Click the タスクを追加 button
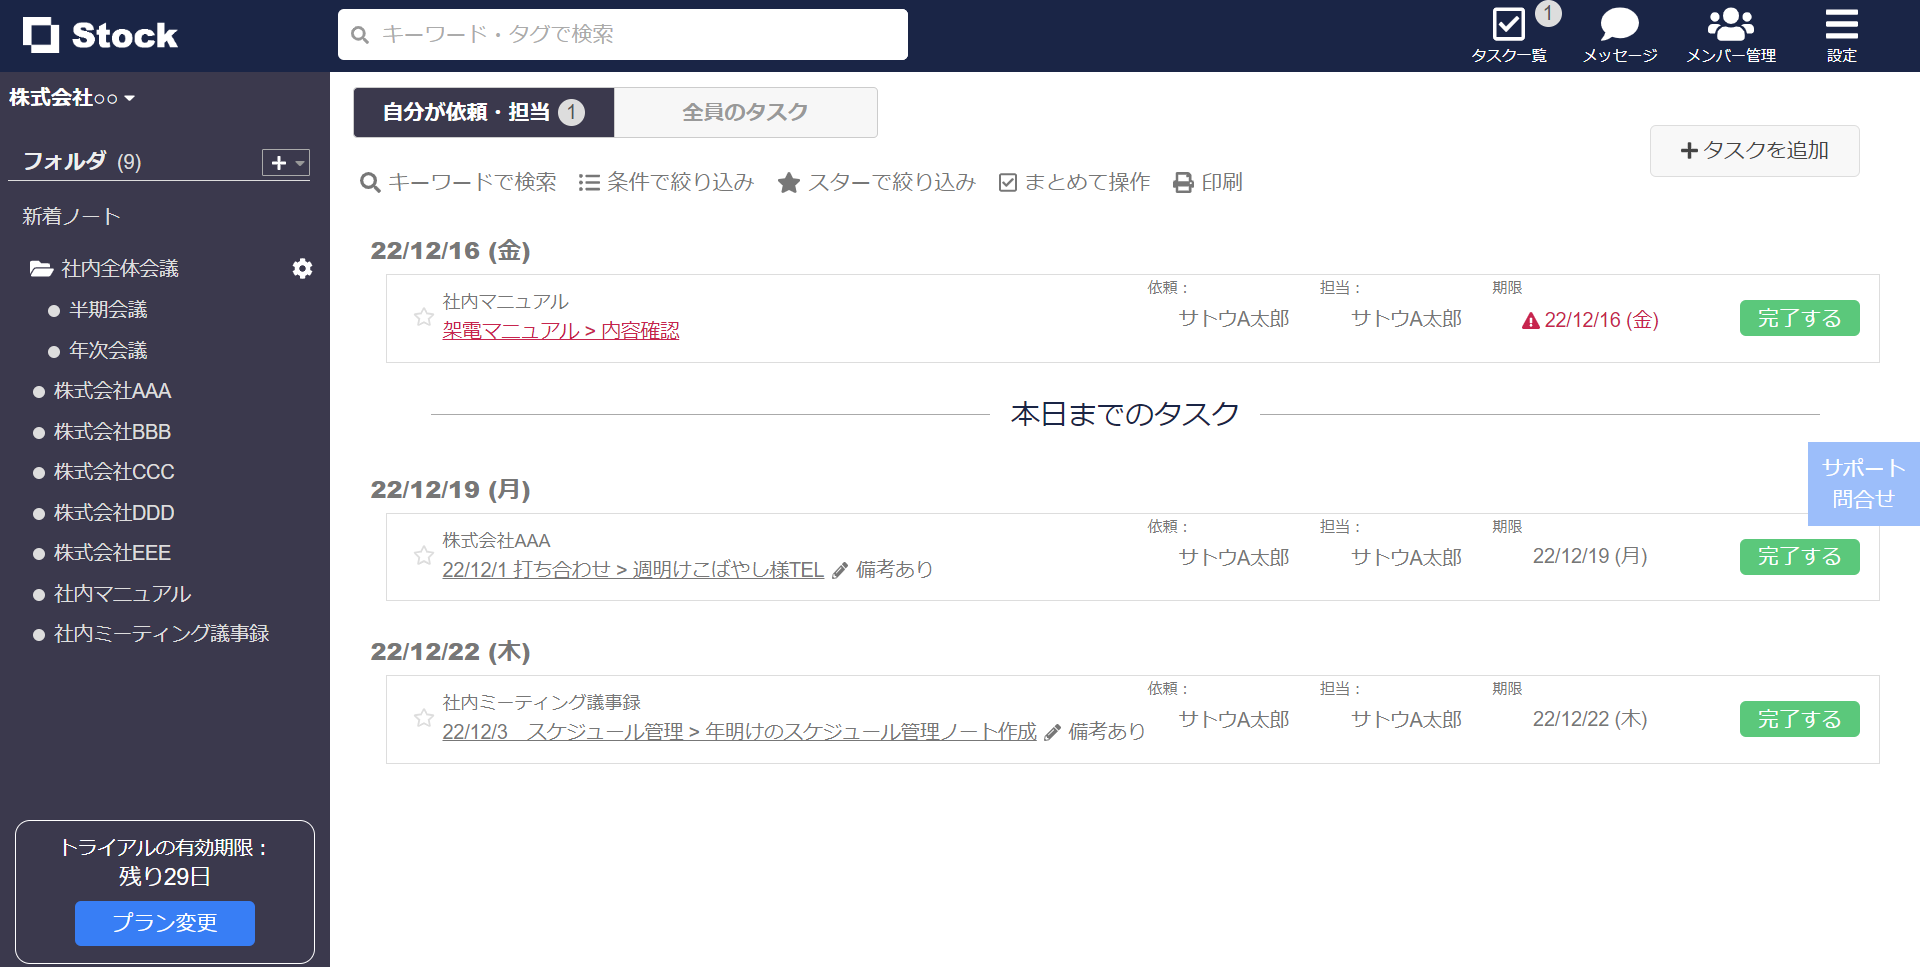The height and width of the screenshot is (967, 1920). click(1754, 151)
